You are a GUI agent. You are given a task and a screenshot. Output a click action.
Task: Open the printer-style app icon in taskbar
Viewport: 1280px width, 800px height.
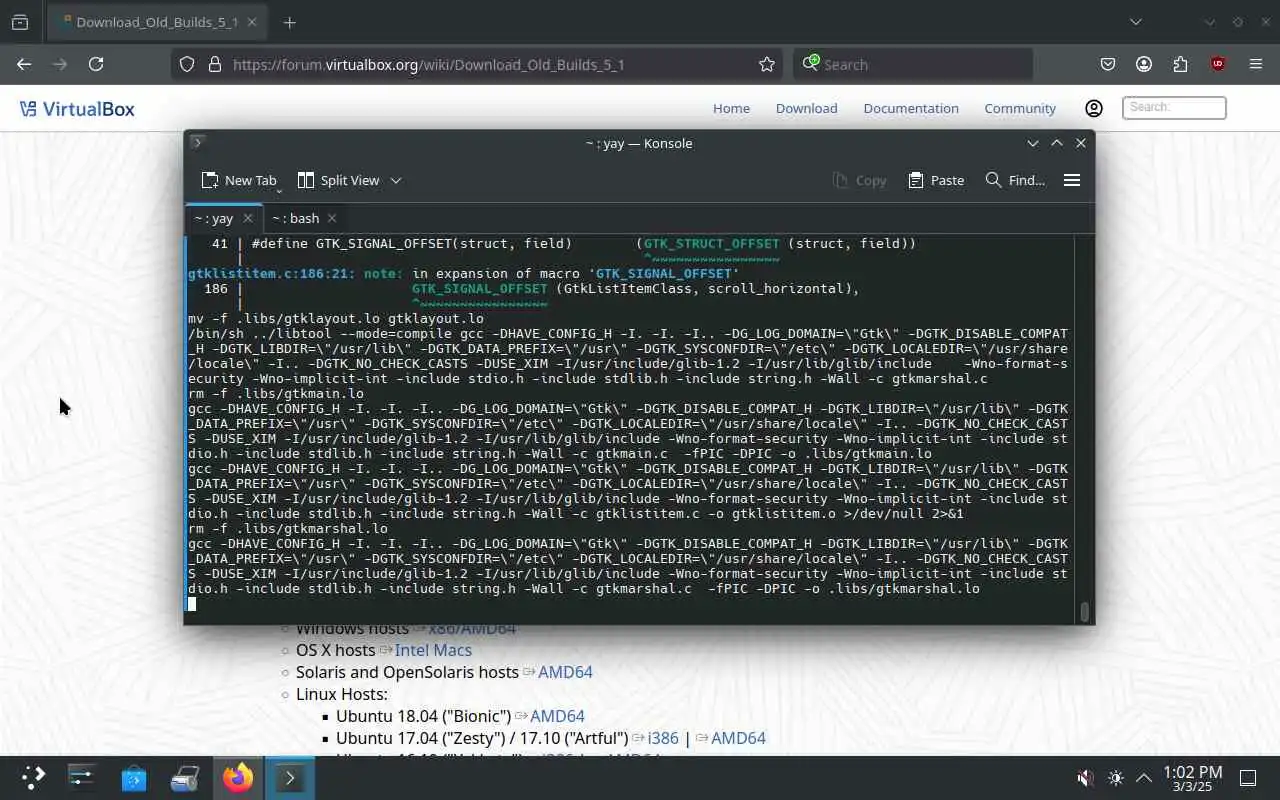click(186, 777)
